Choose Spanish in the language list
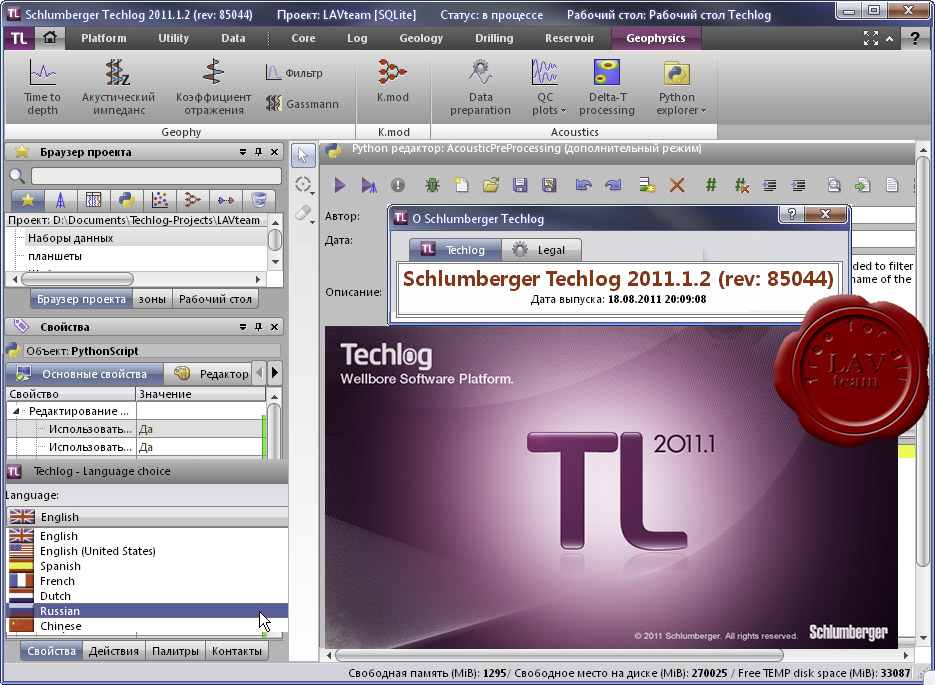This screenshot has width=935, height=685. pos(147,566)
